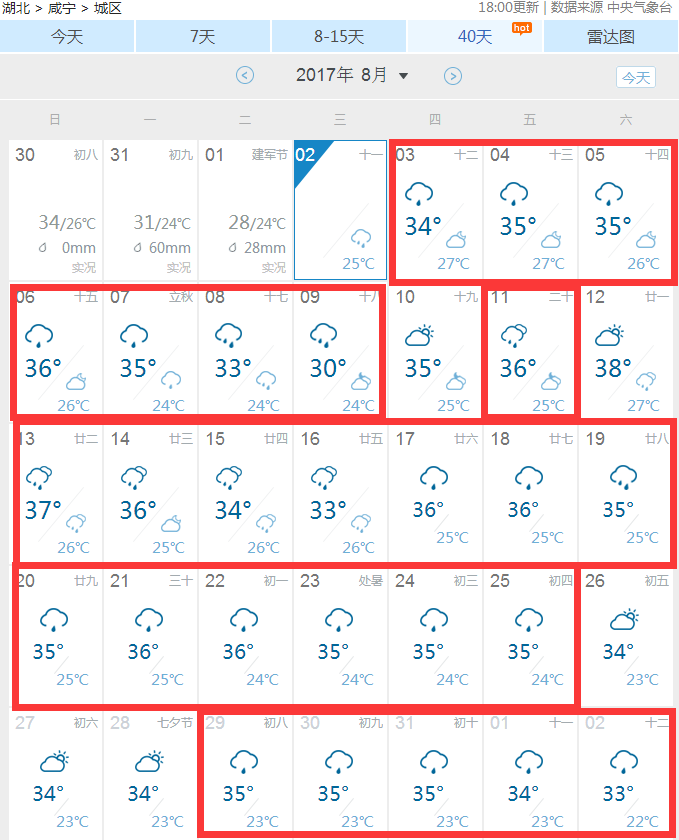Select the highlighted 02 date cell
Screen dimensions: 679x840
(x=340, y=210)
